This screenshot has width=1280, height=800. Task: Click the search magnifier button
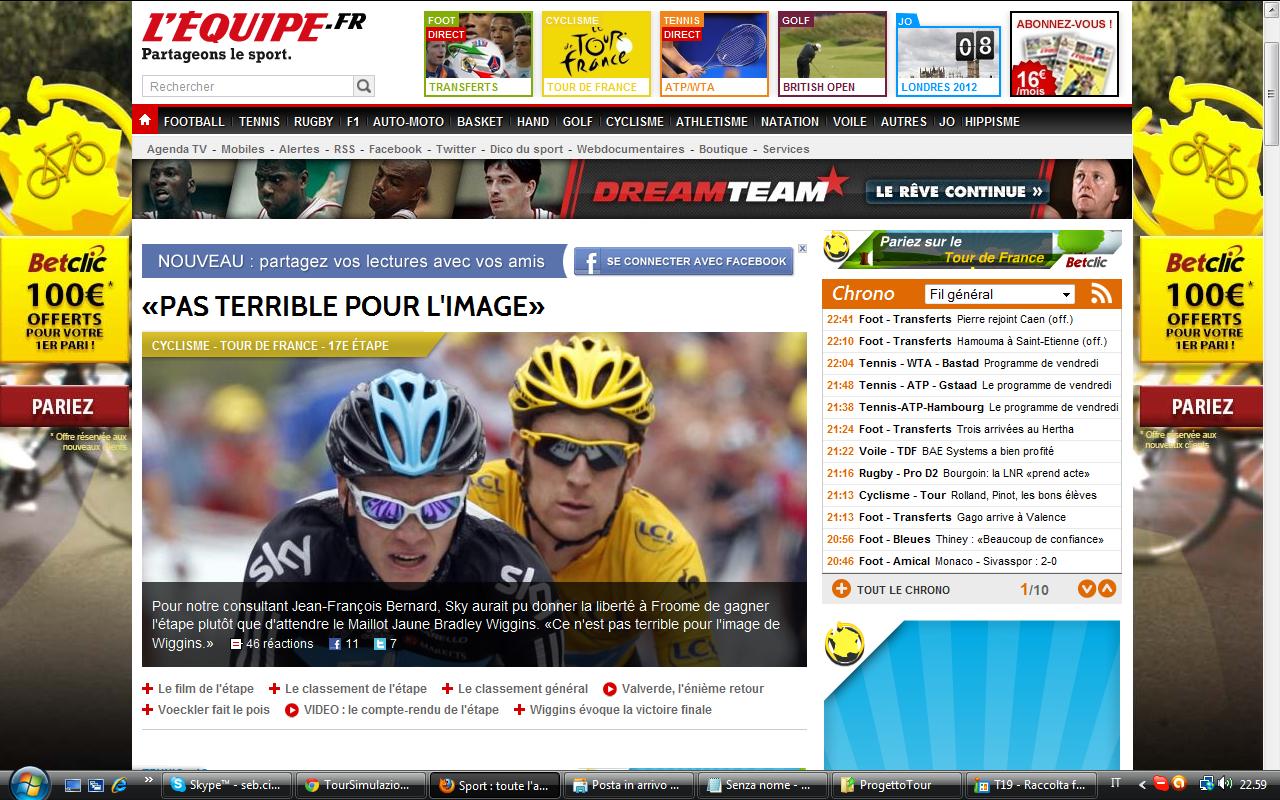pyautogui.click(x=364, y=86)
